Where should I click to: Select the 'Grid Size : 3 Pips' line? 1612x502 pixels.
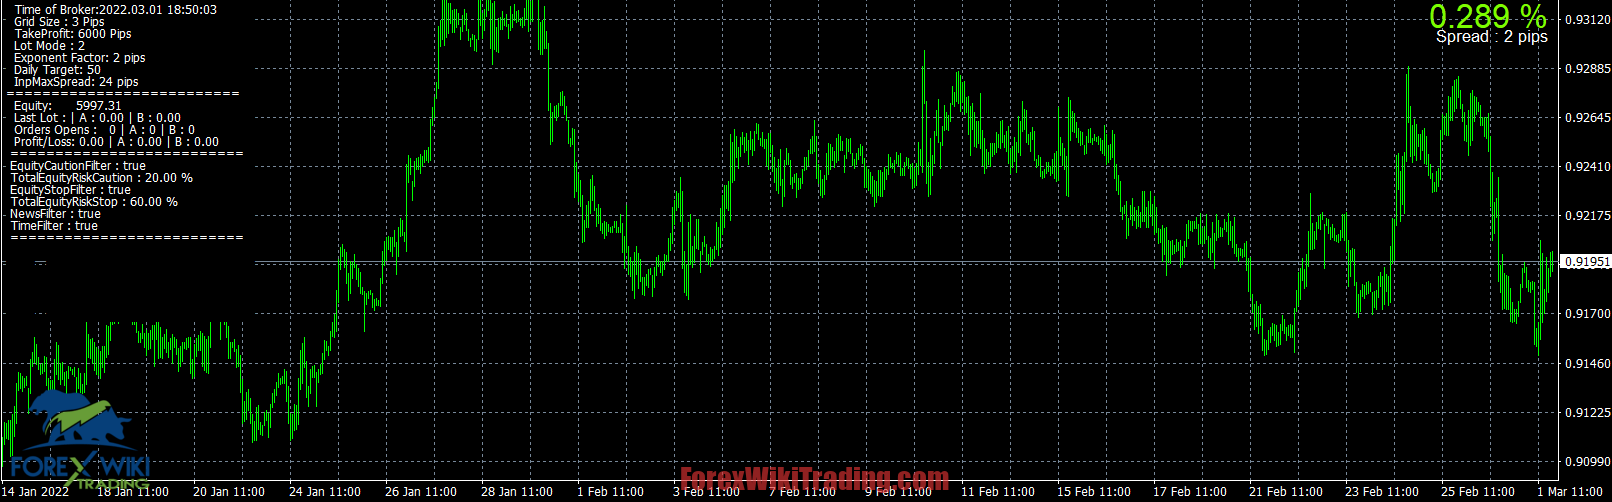coord(59,22)
